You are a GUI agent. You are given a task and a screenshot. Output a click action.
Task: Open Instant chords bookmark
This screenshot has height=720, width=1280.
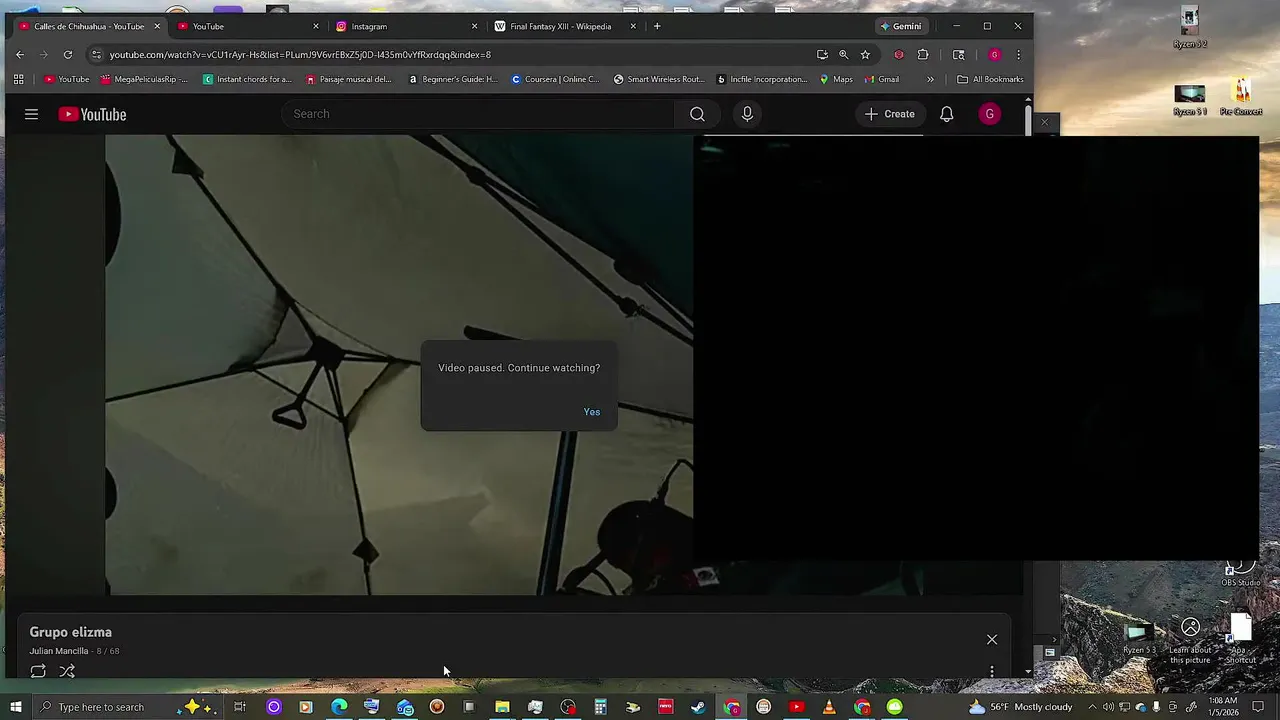(x=247, y=79)
